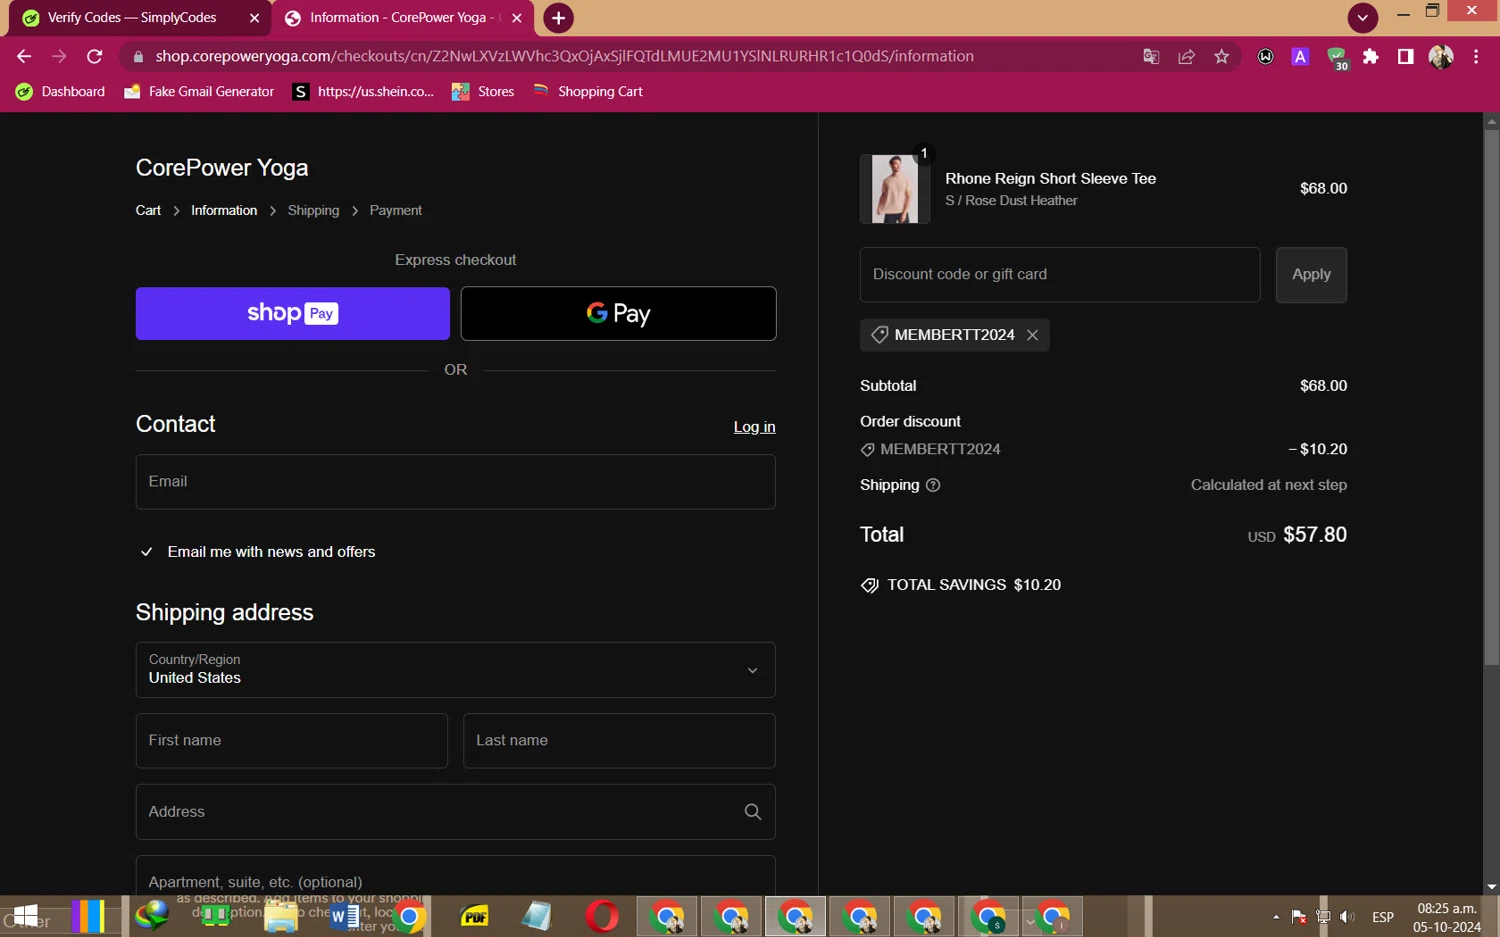Open the tab search dropdown arrow

coord(1362,18)
